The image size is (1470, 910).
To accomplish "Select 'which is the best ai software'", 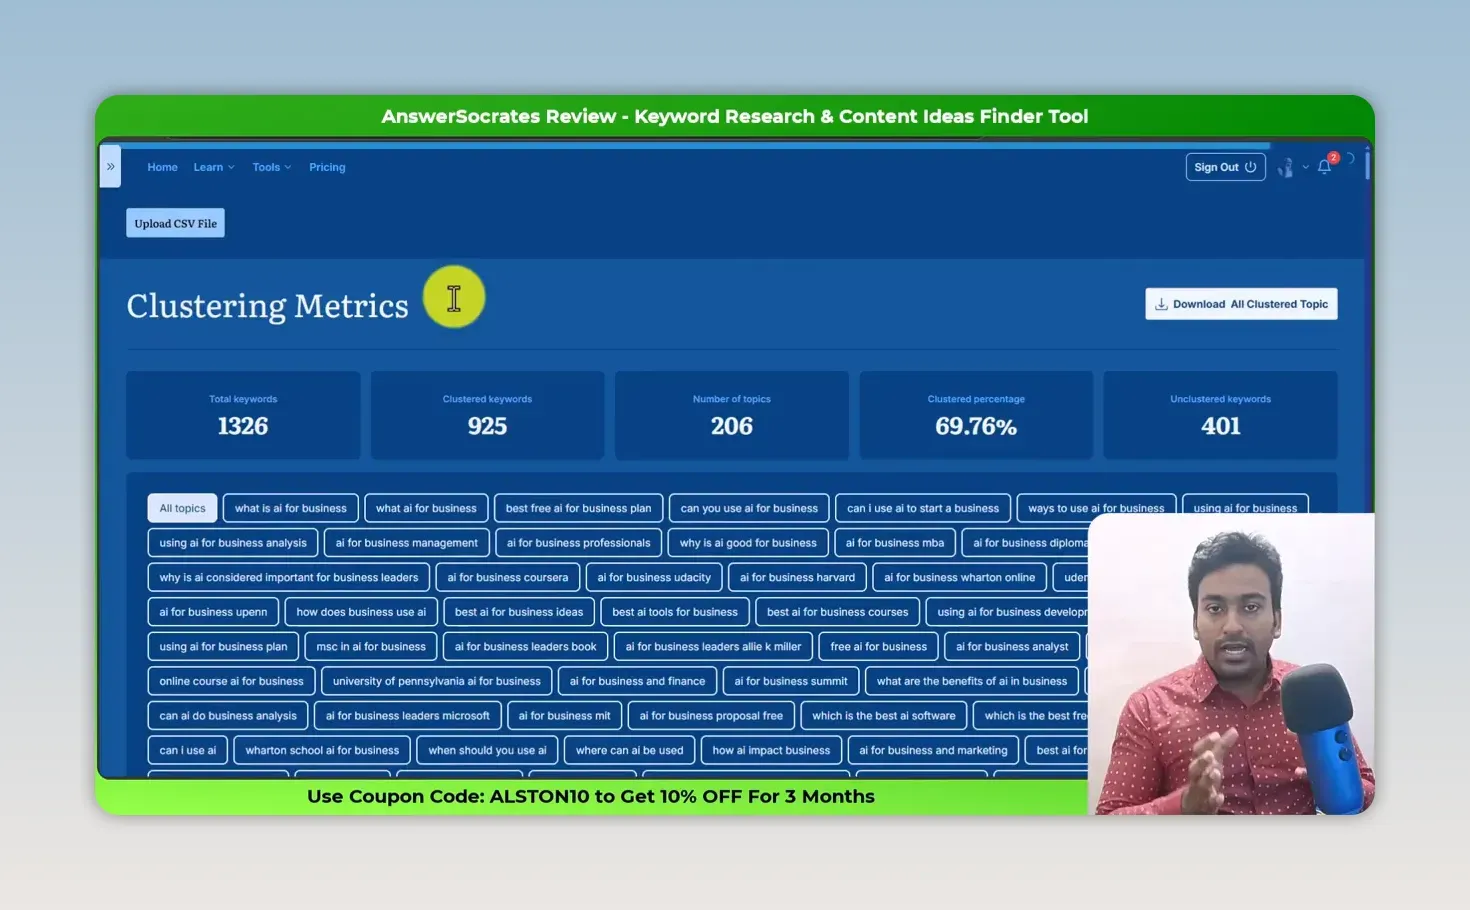I will [883, 715].
